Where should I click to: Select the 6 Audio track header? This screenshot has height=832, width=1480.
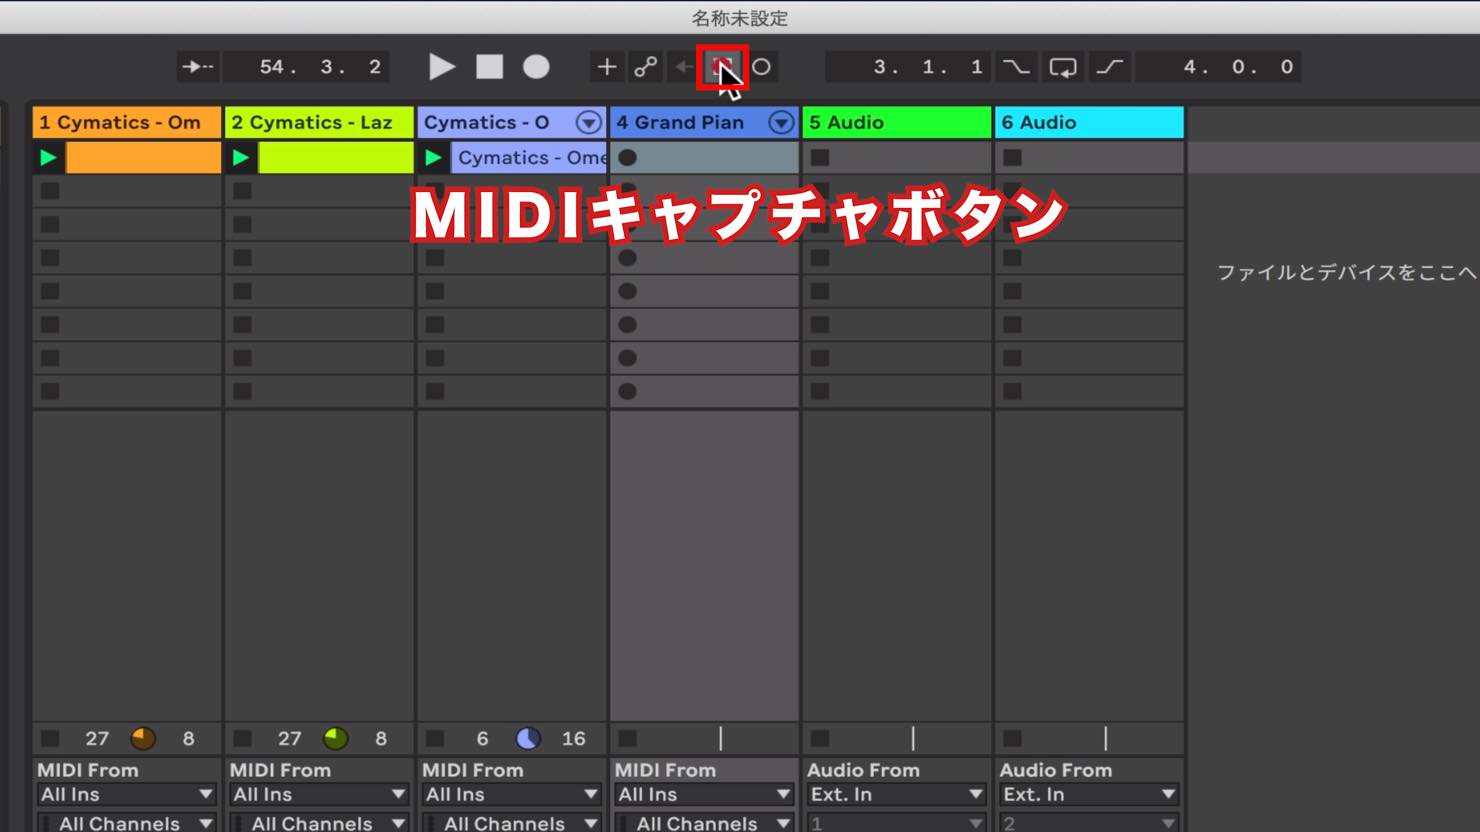[x=1089, y=122]
